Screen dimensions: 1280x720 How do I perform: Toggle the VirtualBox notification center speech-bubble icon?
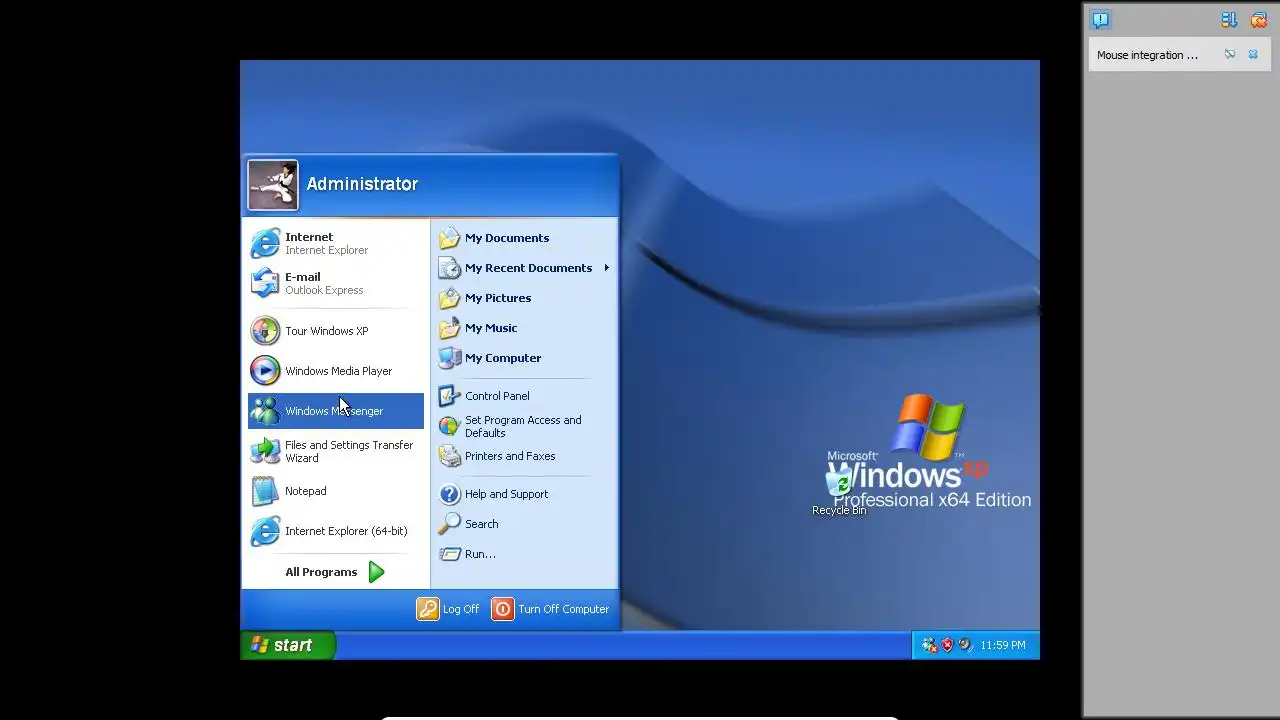(1100, 20)
